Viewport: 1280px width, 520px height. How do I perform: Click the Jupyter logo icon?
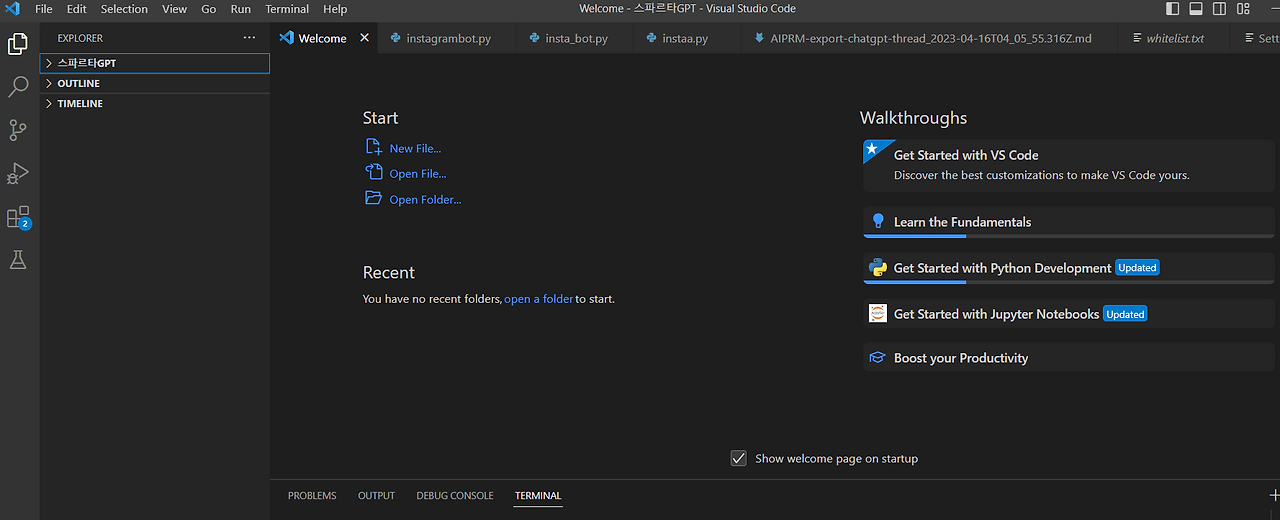[x=878, y=313]
